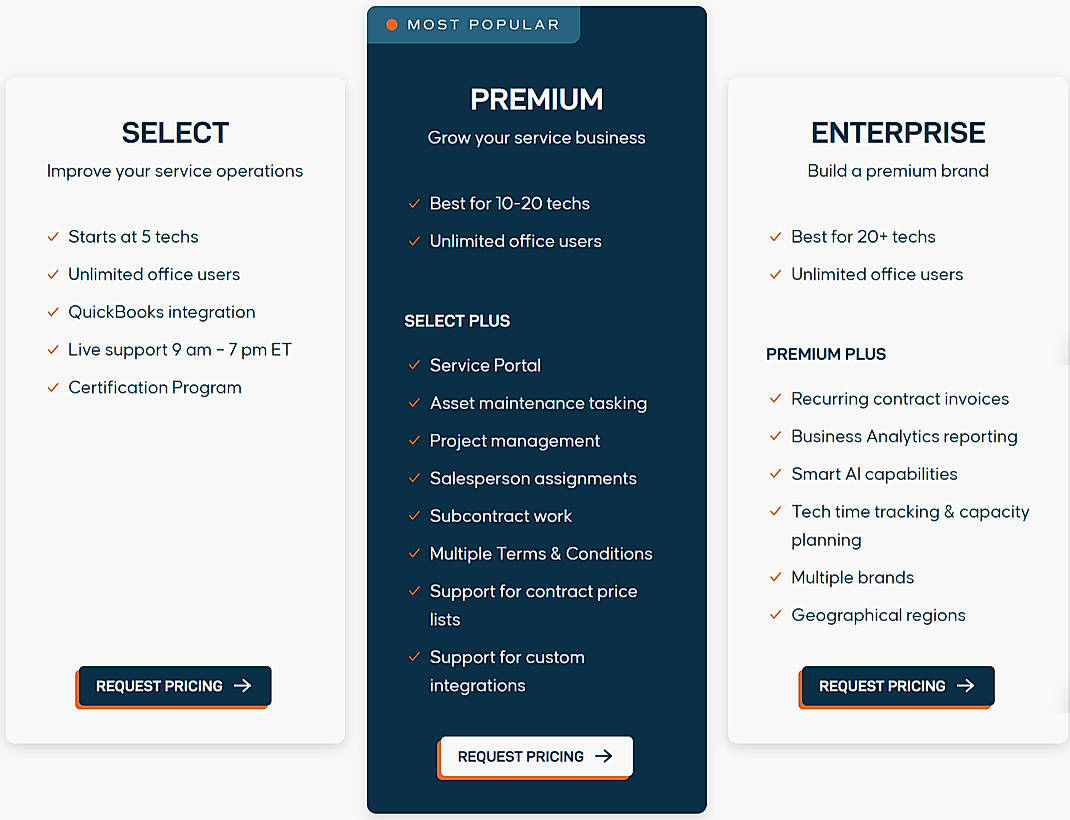Click Request Pricing on the Premium card
This screenshot has height=820, width=1070.
[534, 757]
